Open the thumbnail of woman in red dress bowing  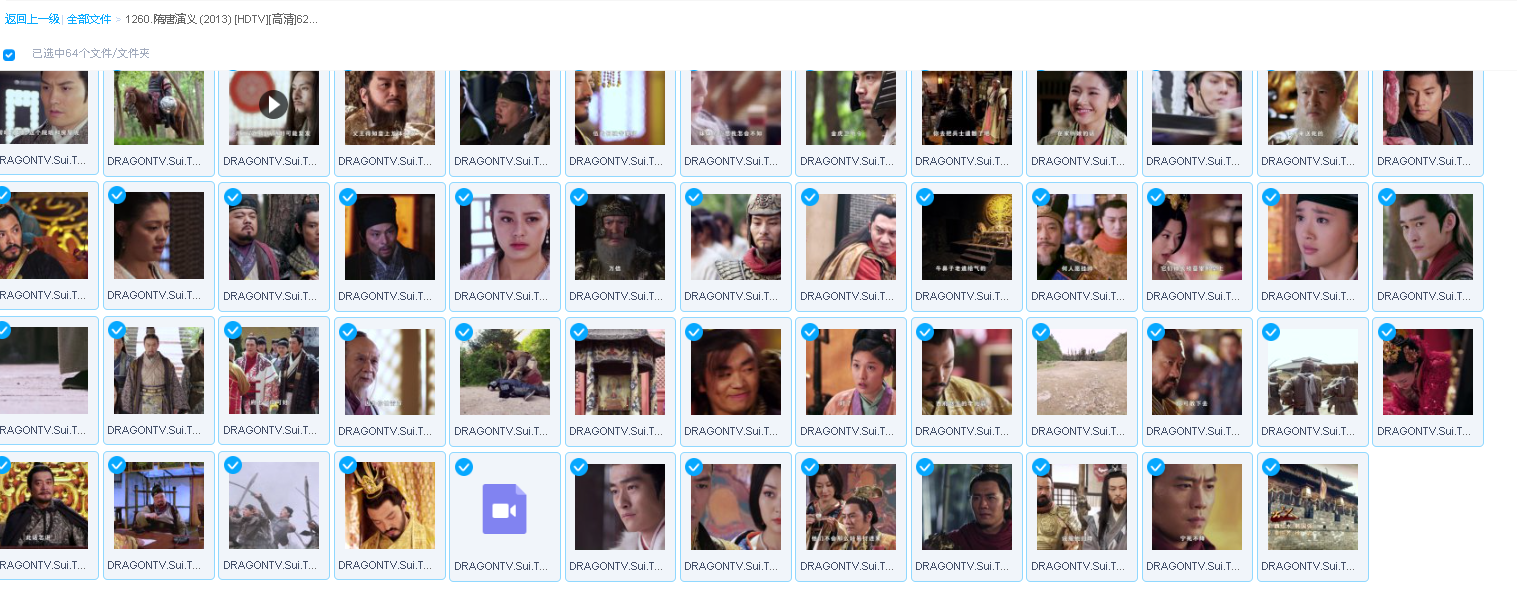(x=1427, y=371)
